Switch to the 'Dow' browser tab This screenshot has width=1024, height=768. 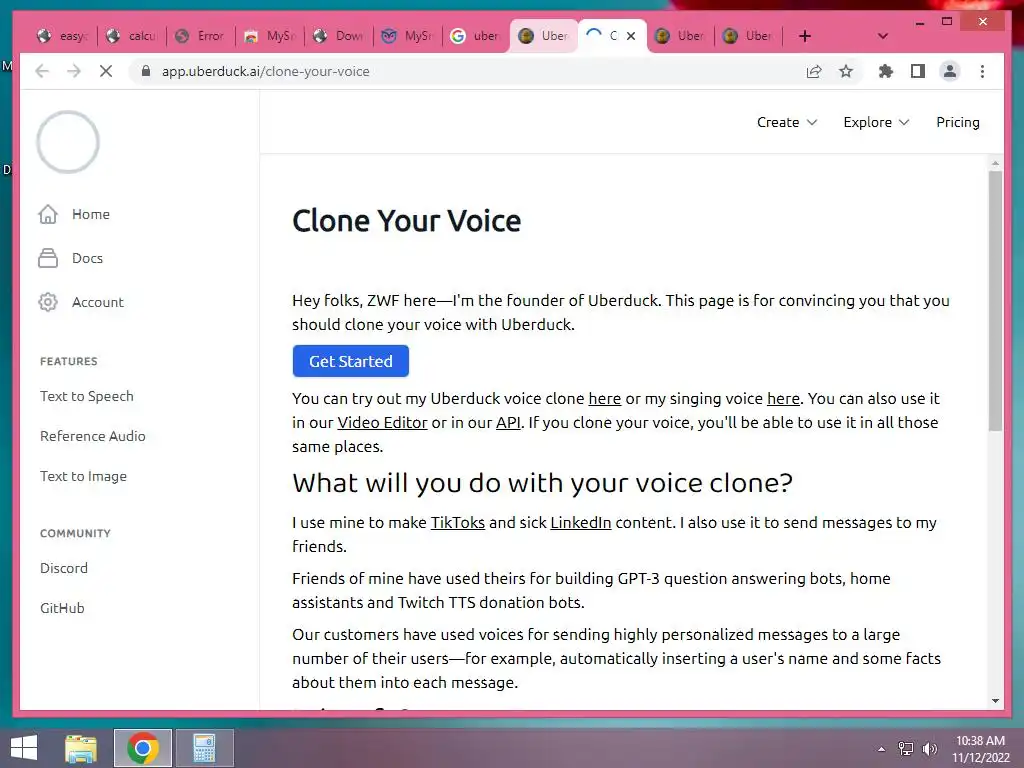click(339, 36)
